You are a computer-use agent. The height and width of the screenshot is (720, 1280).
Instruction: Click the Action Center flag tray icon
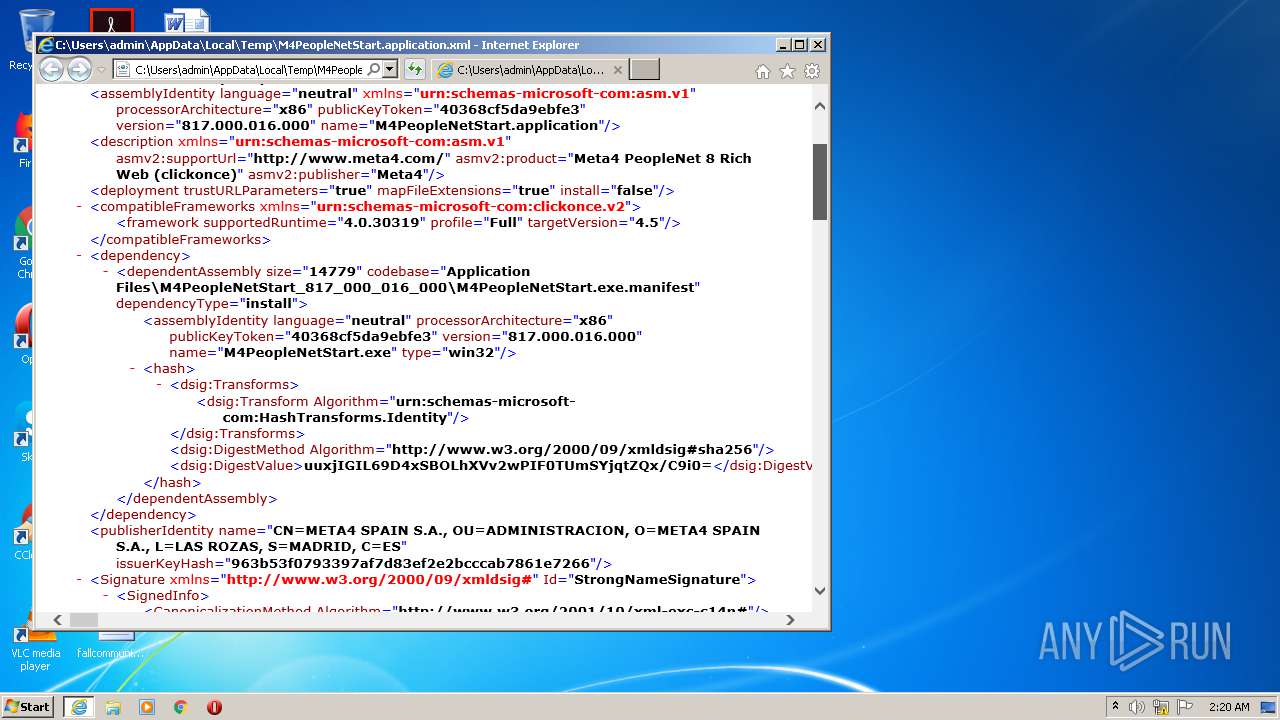tap(1184, 707)
